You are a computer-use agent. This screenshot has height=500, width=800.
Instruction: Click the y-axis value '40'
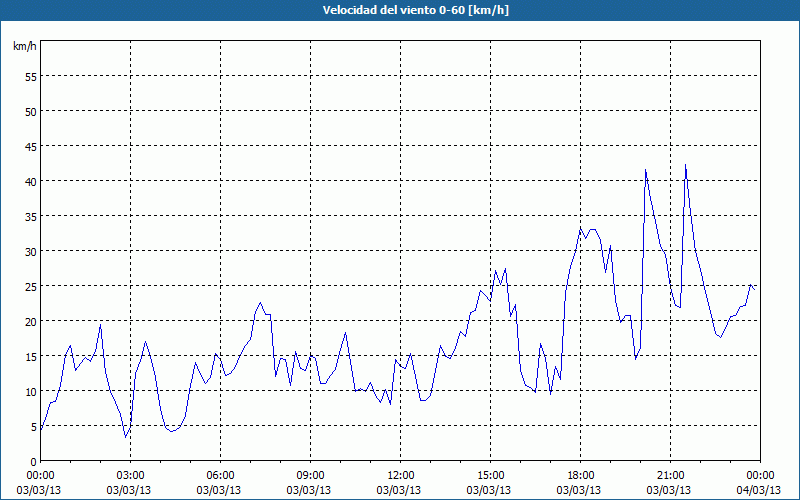[31, 181]
